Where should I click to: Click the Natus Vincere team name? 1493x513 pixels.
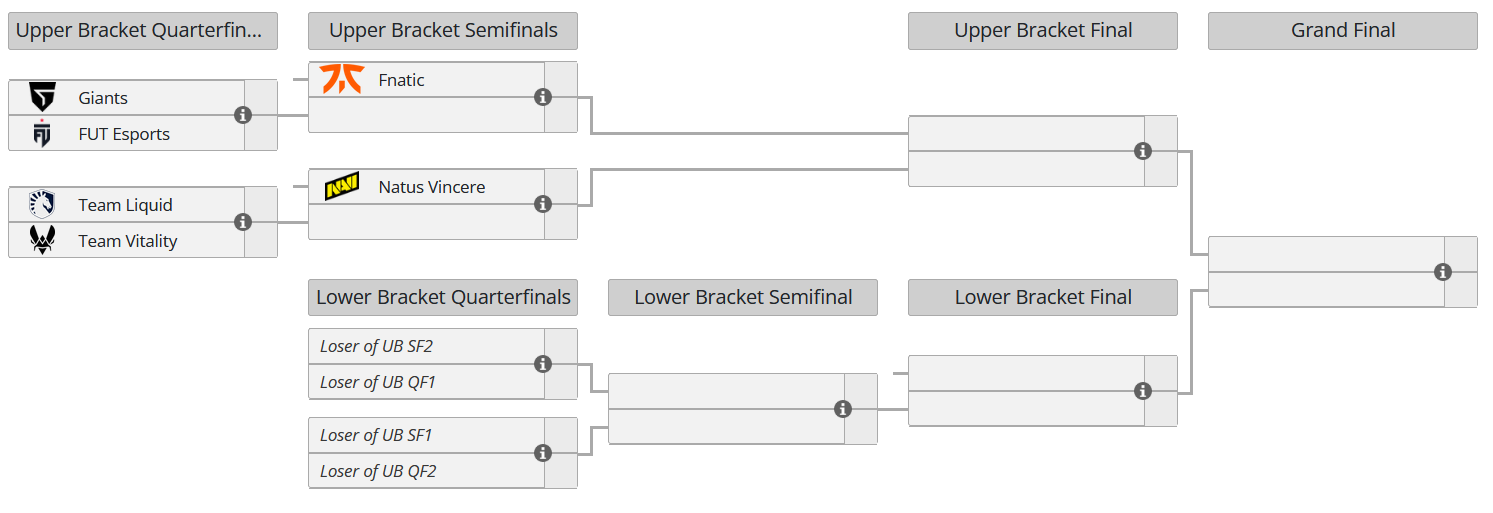[431, 187]
